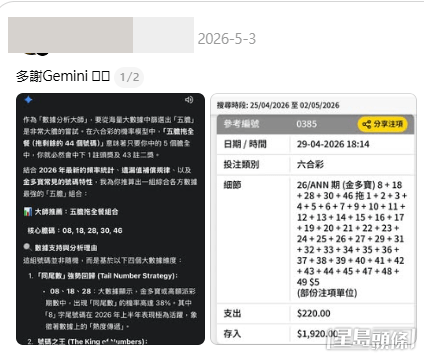
Task: Click the Gemini sparkle icon in left screenshot
Action: pyautogui.click(x=28, y=100)
